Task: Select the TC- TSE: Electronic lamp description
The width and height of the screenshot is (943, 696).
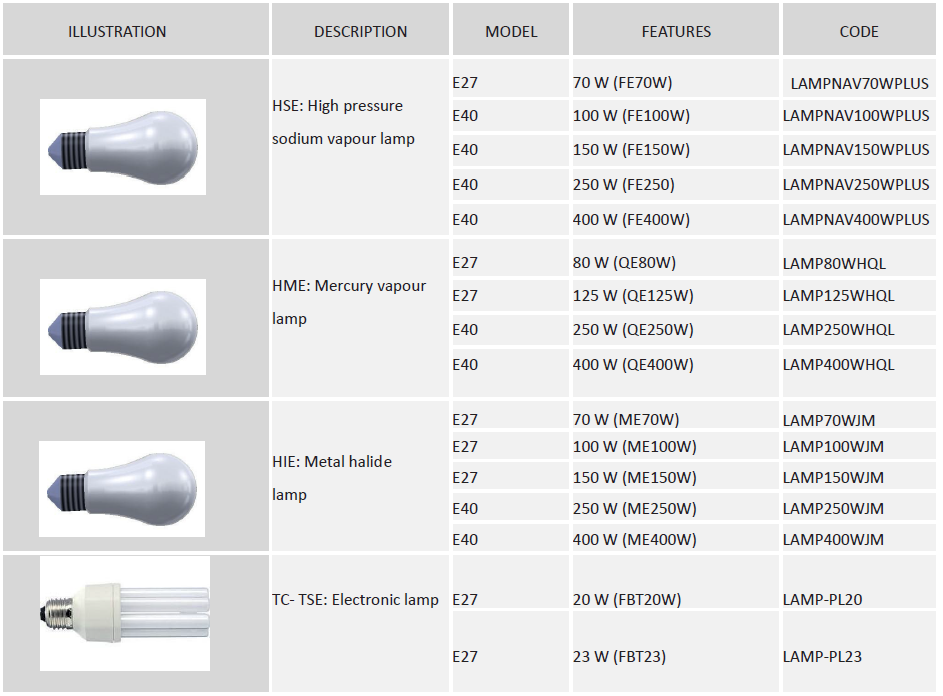Action: (355, 600)
